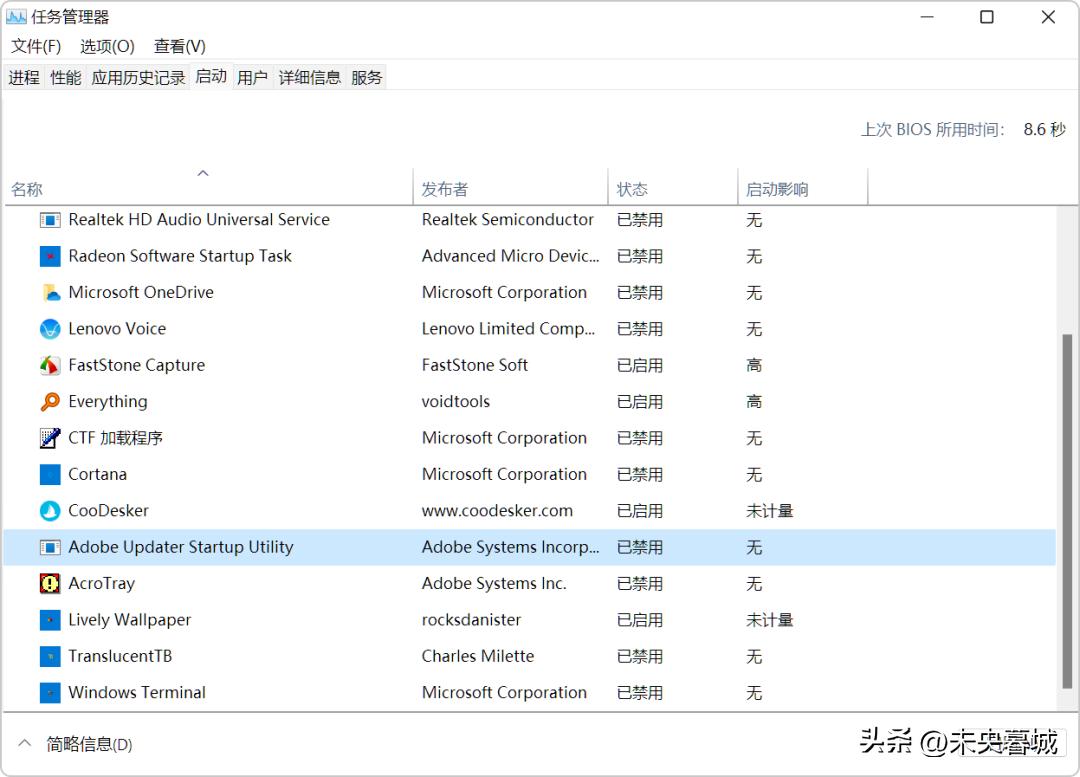
Task: Click the Windows Terminal icon
Action: (x=50, y=692)
